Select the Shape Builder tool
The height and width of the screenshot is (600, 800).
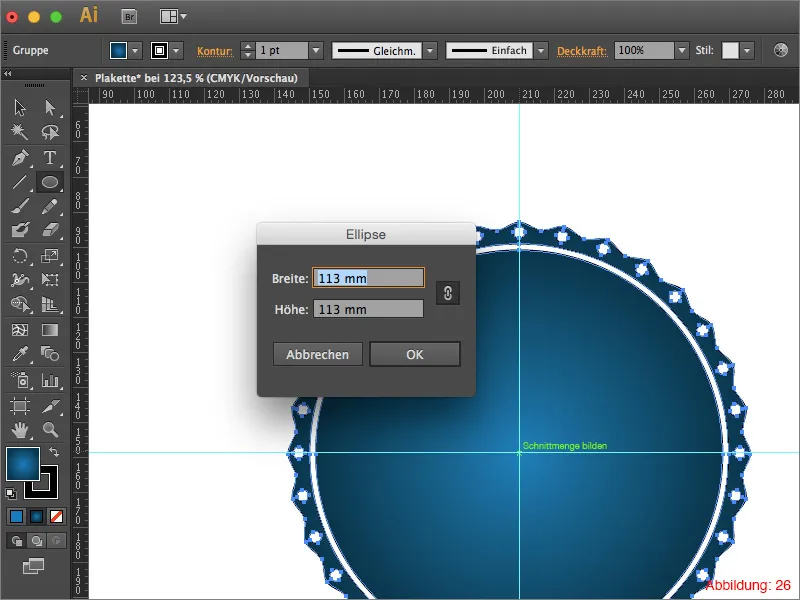pyautogui.click(x=20, y=304)
